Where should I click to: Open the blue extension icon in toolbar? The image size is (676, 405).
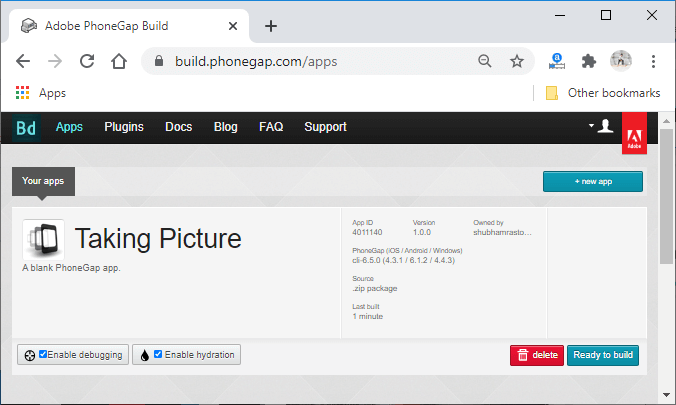pyautogui.click(x=557, y=61)
